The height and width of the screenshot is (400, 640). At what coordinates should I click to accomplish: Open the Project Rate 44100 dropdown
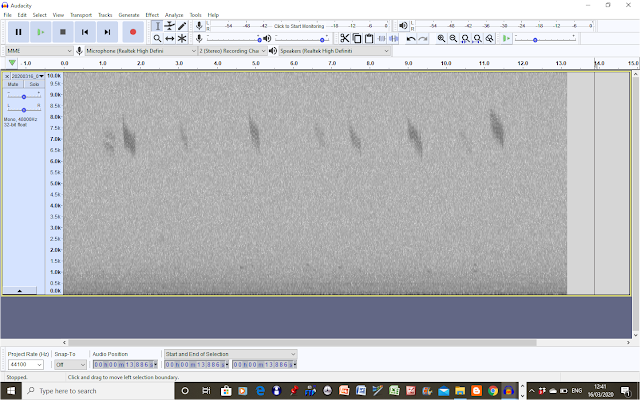point(26,364)
